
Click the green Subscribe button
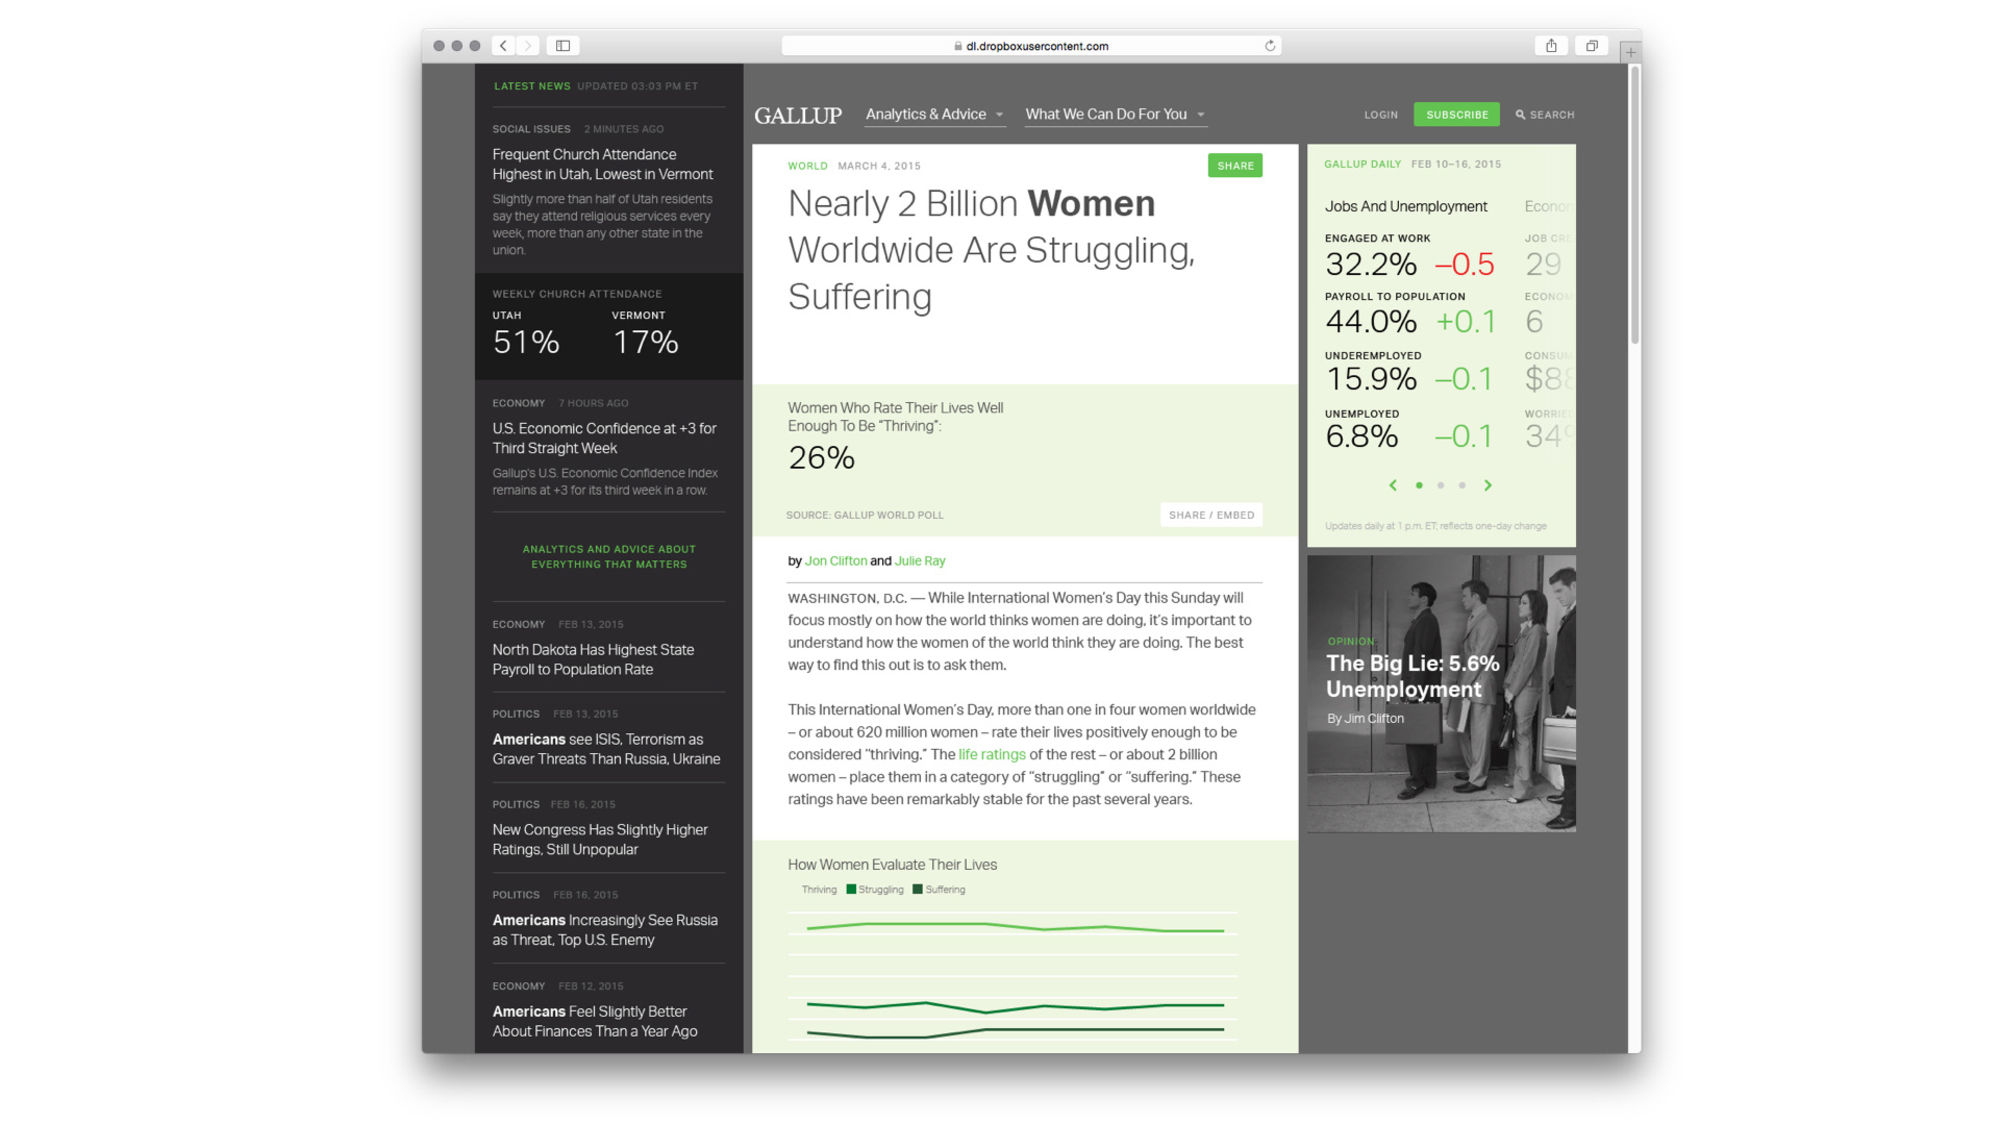tap(1456, 115)
